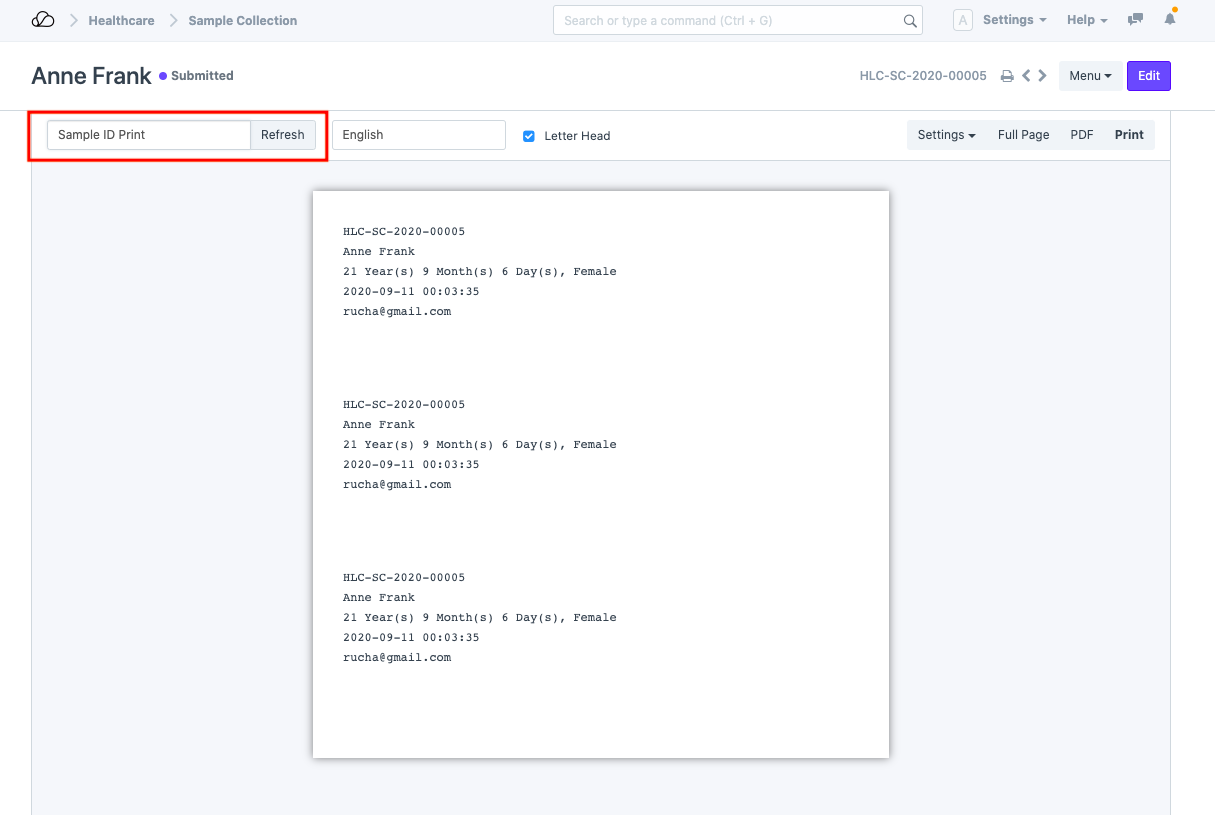Select the Full Page option
Viewport: 1215px width, 815px height.
(x=1023, y=135)
